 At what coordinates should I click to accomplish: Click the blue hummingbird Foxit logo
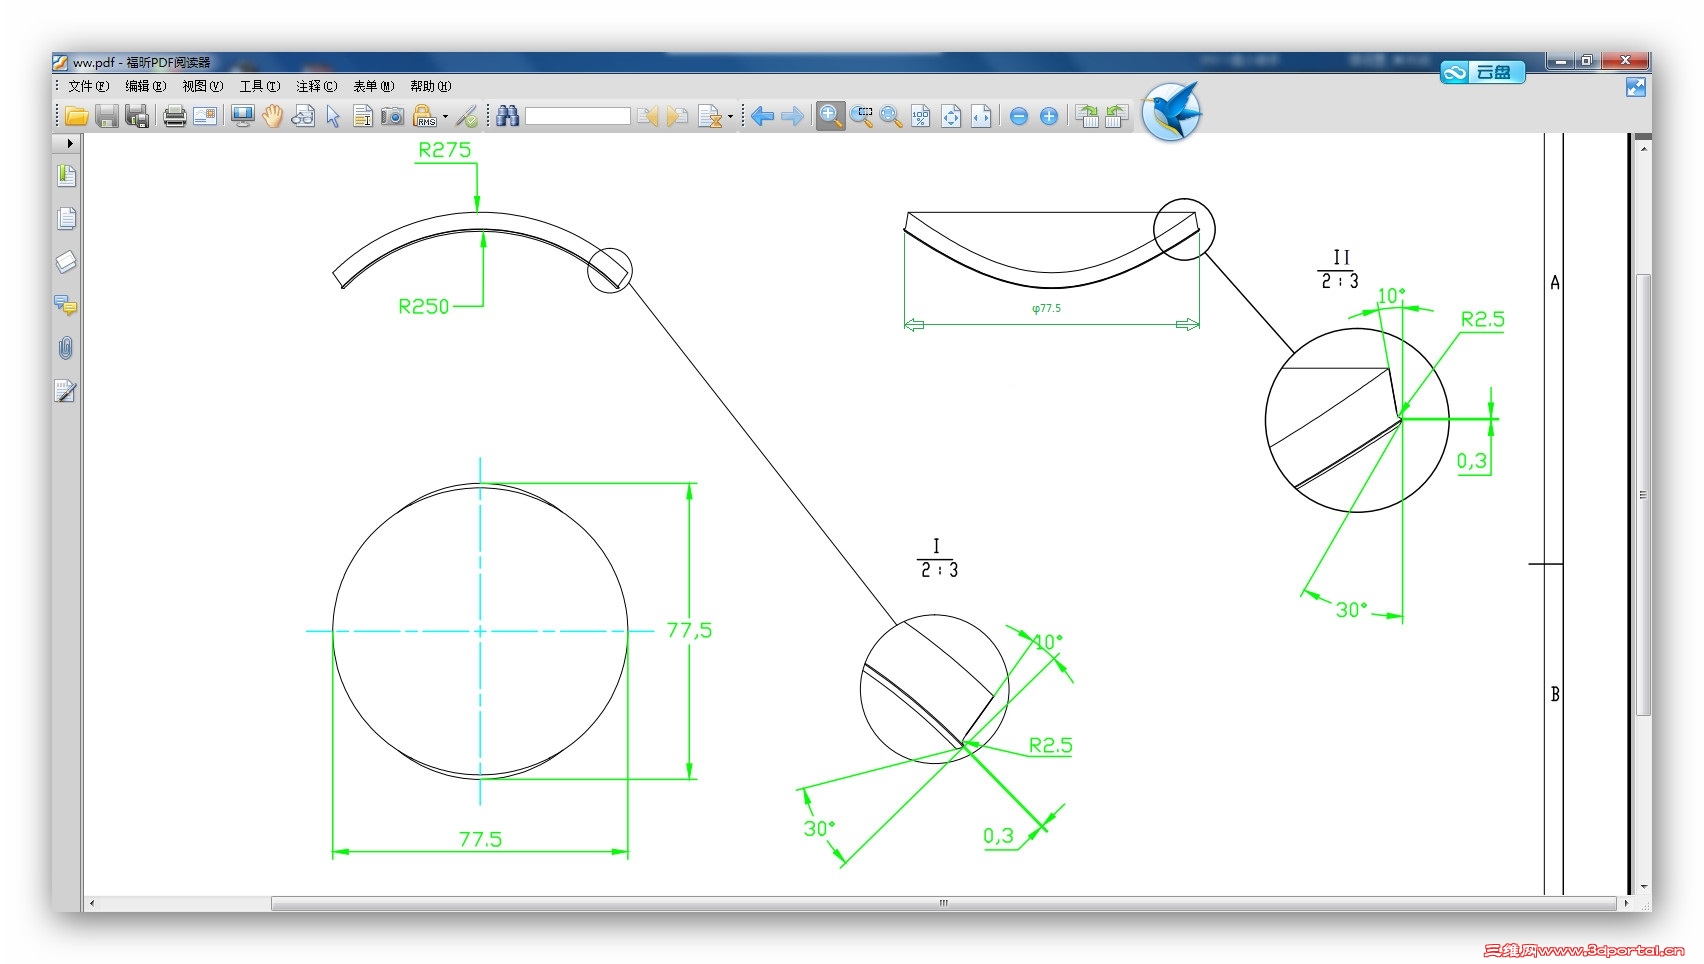point(1171,111)
